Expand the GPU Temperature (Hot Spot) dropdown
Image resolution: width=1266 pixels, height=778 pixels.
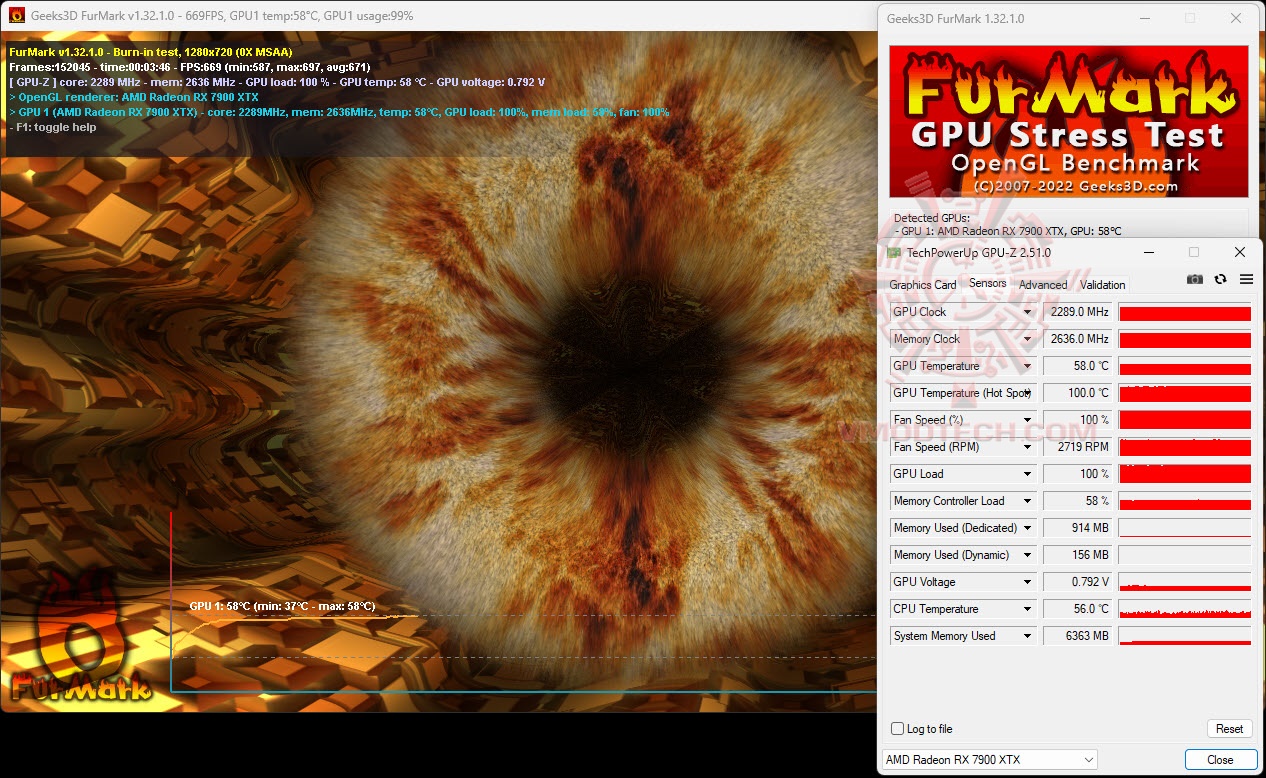(x=1027, y=393)
